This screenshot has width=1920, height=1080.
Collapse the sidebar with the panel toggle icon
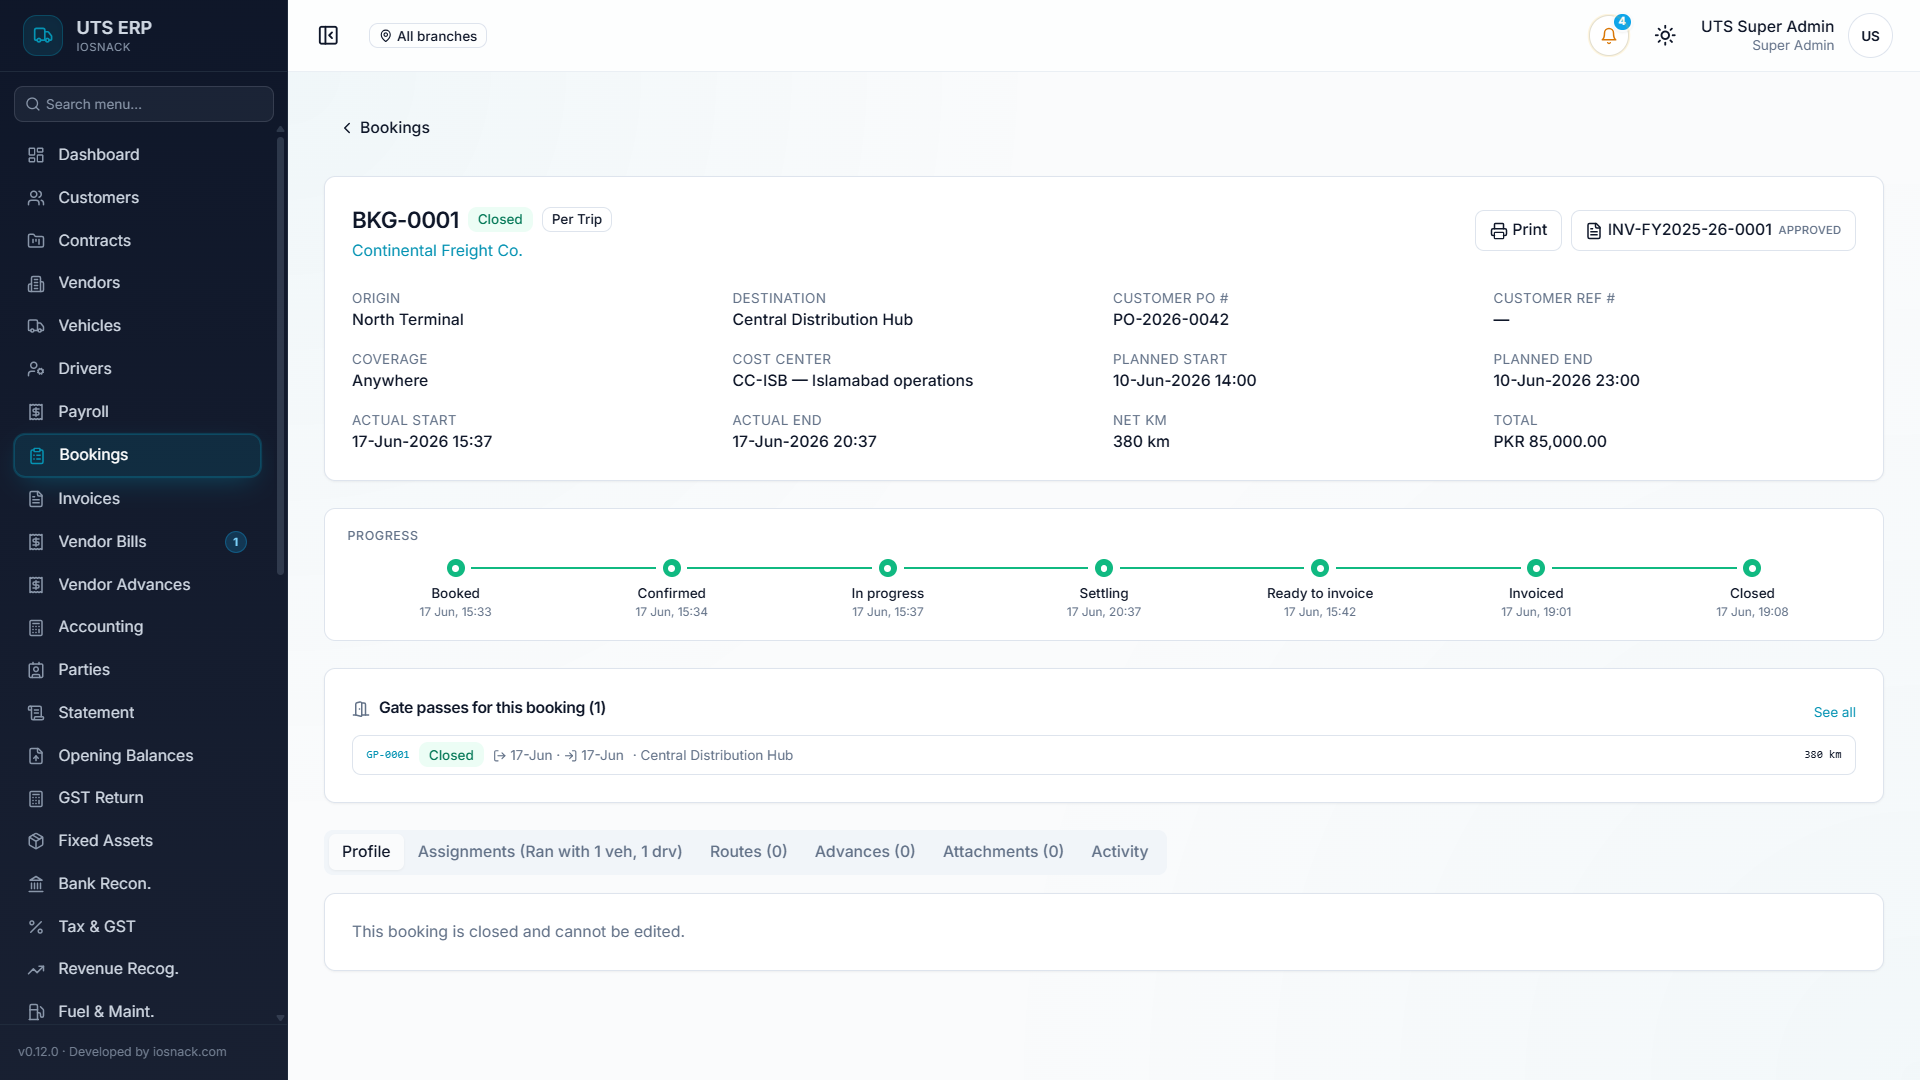328,36
